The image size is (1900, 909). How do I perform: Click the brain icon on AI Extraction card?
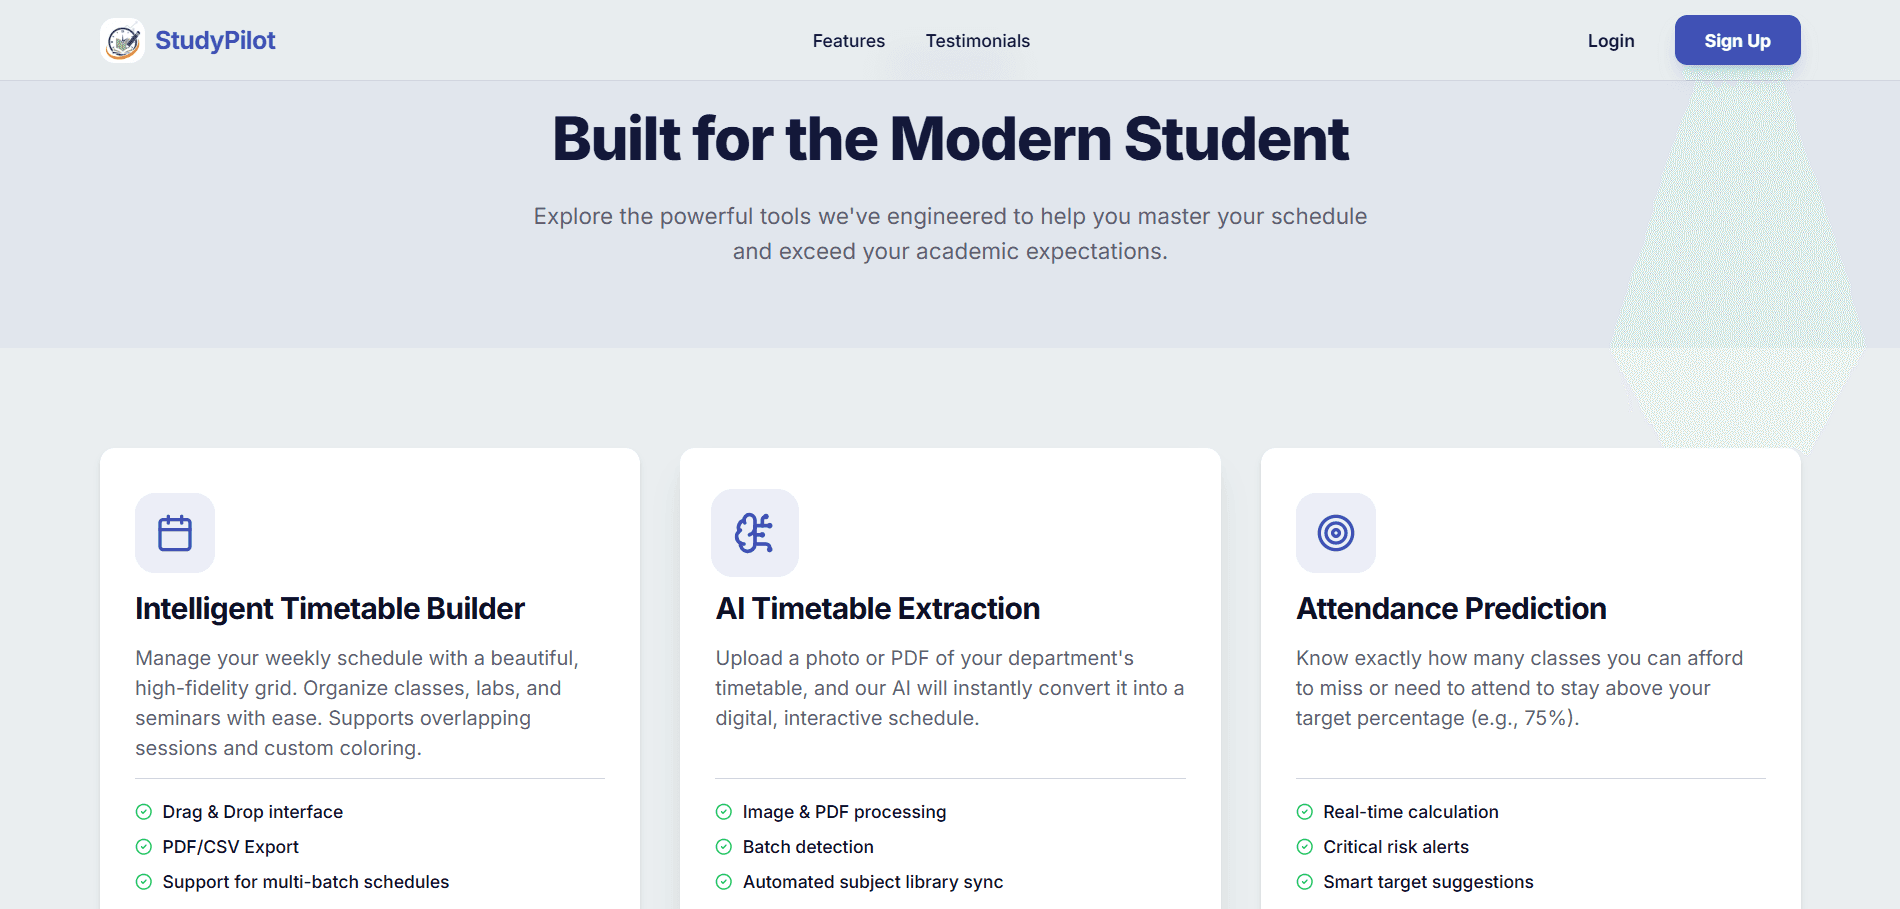click(755, 533)
